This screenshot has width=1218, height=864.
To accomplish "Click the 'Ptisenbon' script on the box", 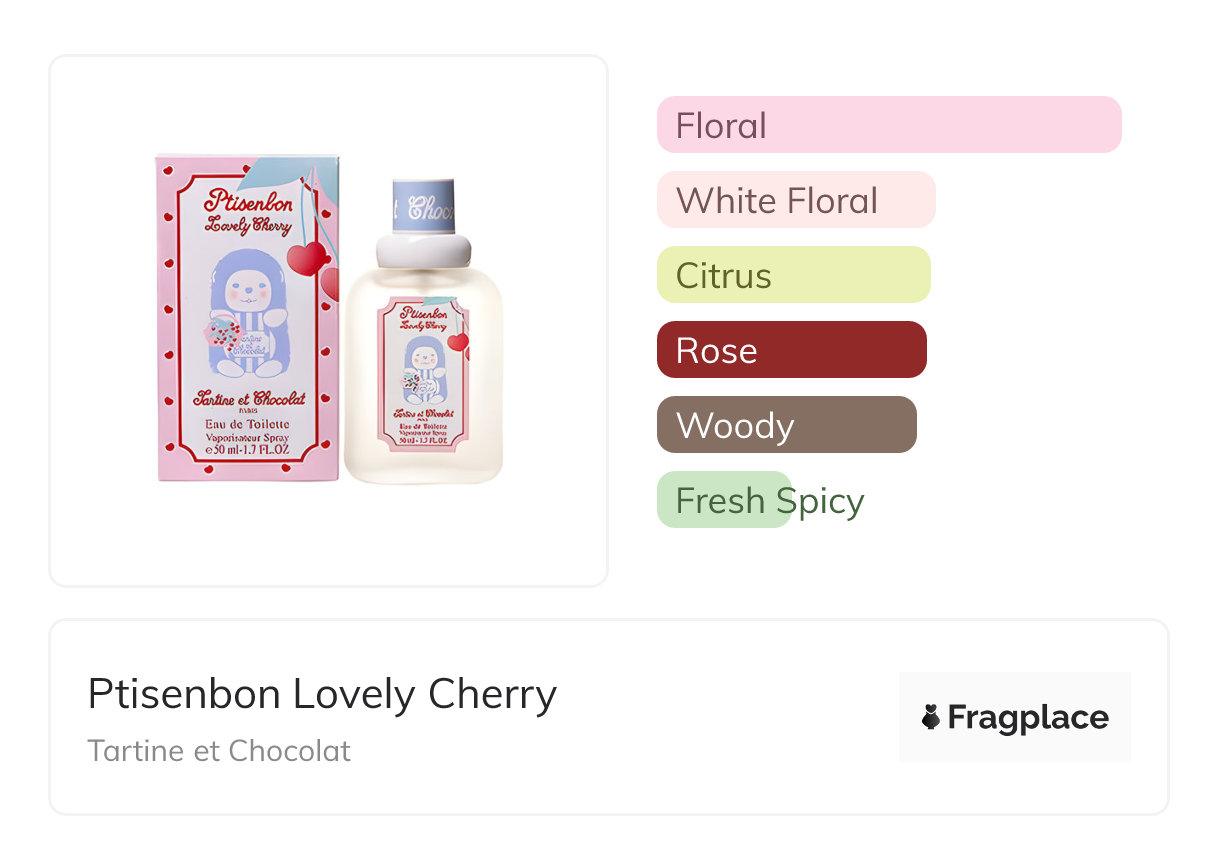I will [248, 200].
